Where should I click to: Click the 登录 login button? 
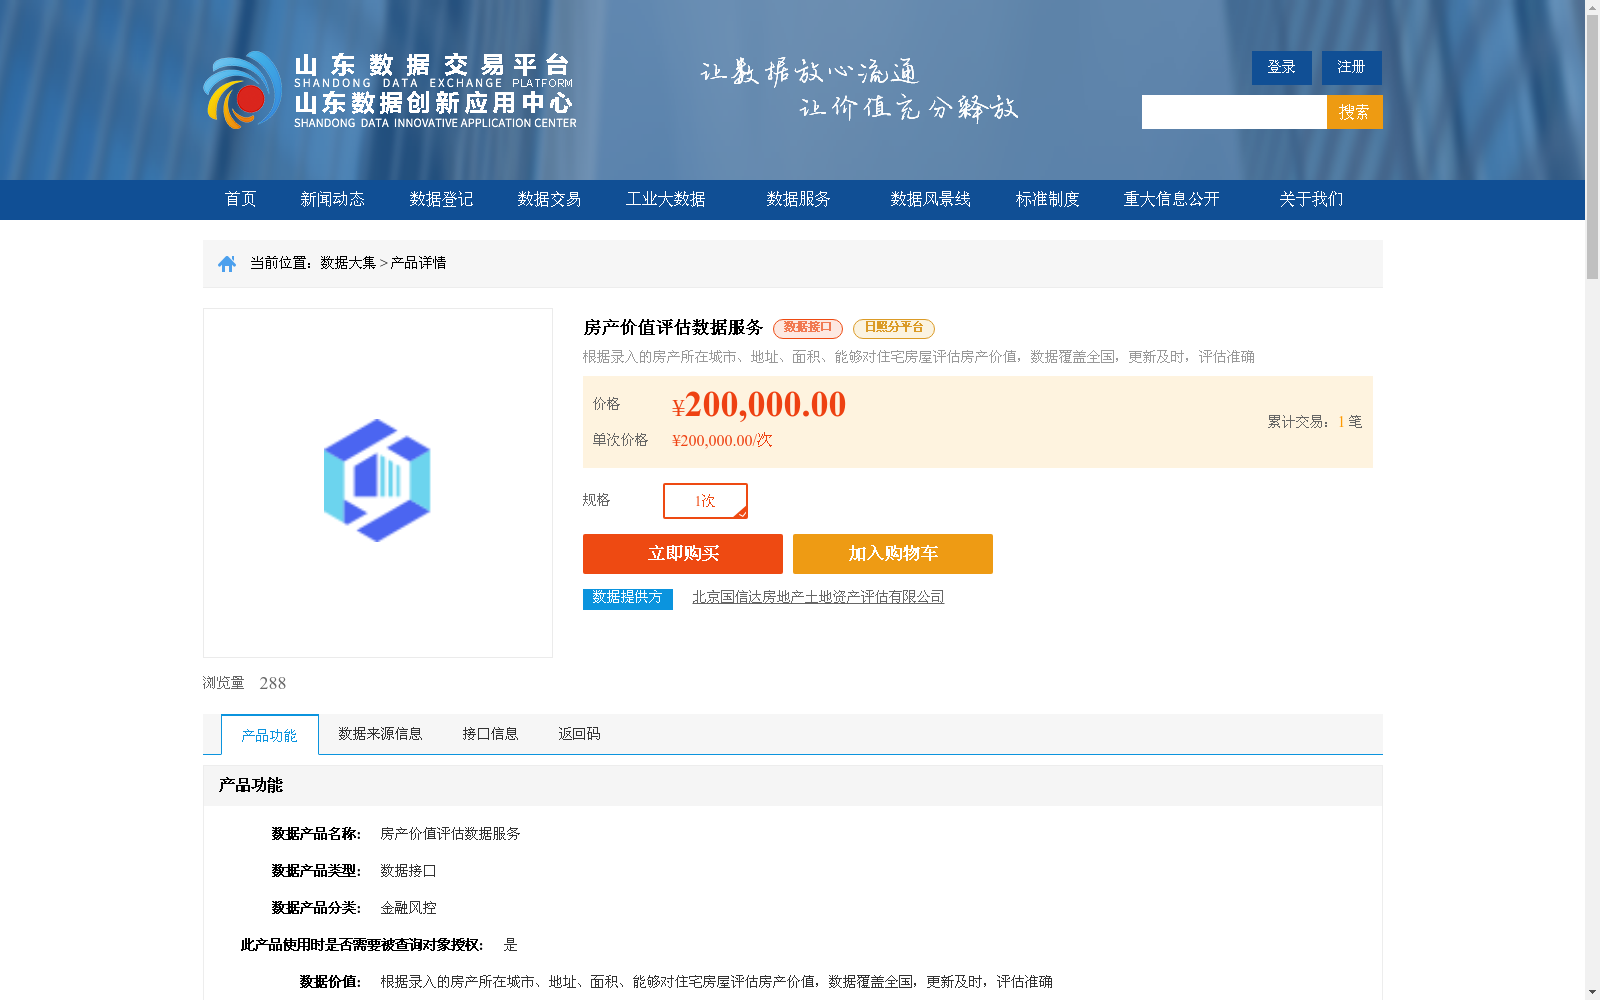click(1282, 67)
